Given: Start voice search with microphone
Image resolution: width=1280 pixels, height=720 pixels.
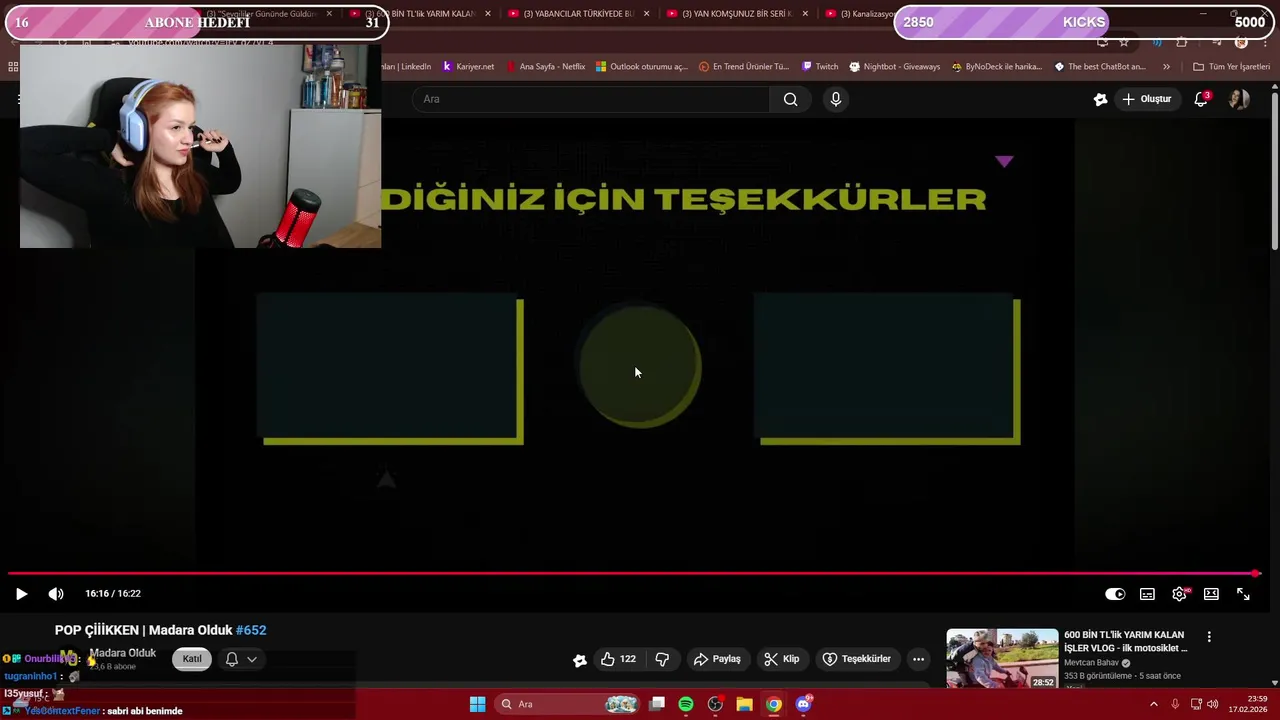Looking at the screenshot, I should 836,99.
